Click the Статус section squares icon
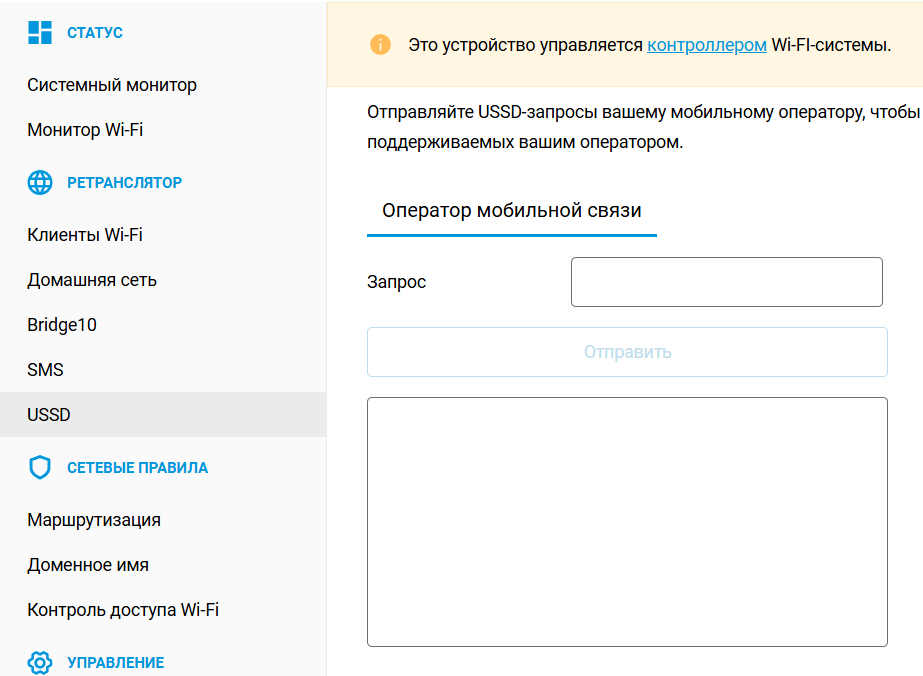This screenshot has height=676, width=923. click(x=40, y=32)
